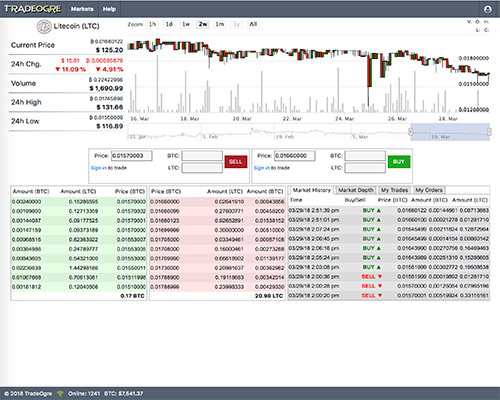Select buy order priced 0.01570032
The image size is (500, 400).
pyautogui.click(x=79, y=211)
